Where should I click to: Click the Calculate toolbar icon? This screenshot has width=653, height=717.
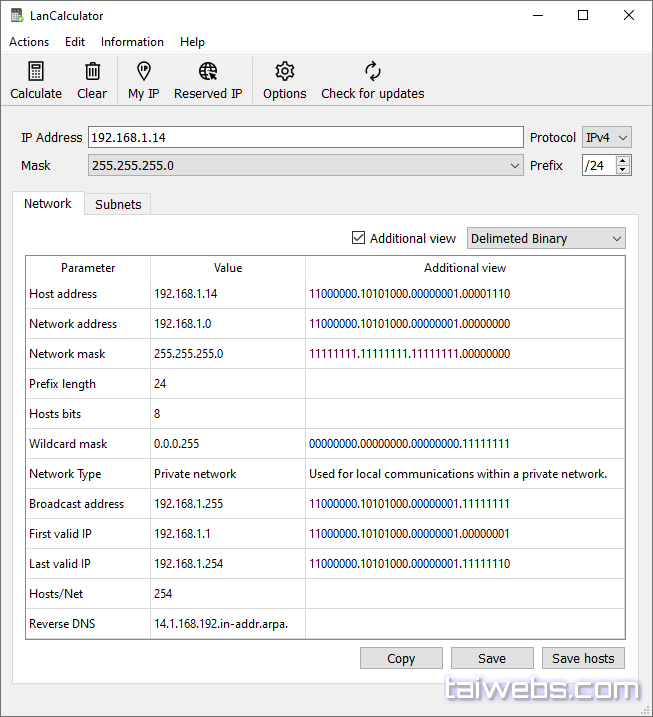point(36,72)
